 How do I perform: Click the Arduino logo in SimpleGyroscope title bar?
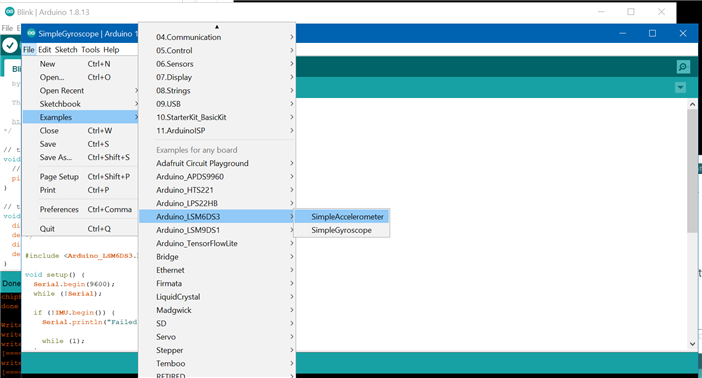31,34
